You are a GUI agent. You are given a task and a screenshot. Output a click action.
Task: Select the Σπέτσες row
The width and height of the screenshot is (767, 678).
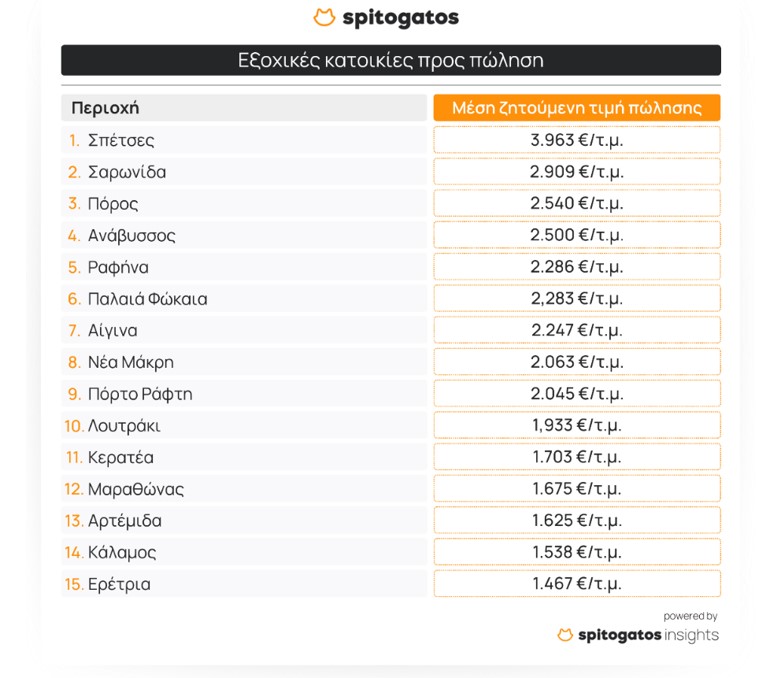244,140
